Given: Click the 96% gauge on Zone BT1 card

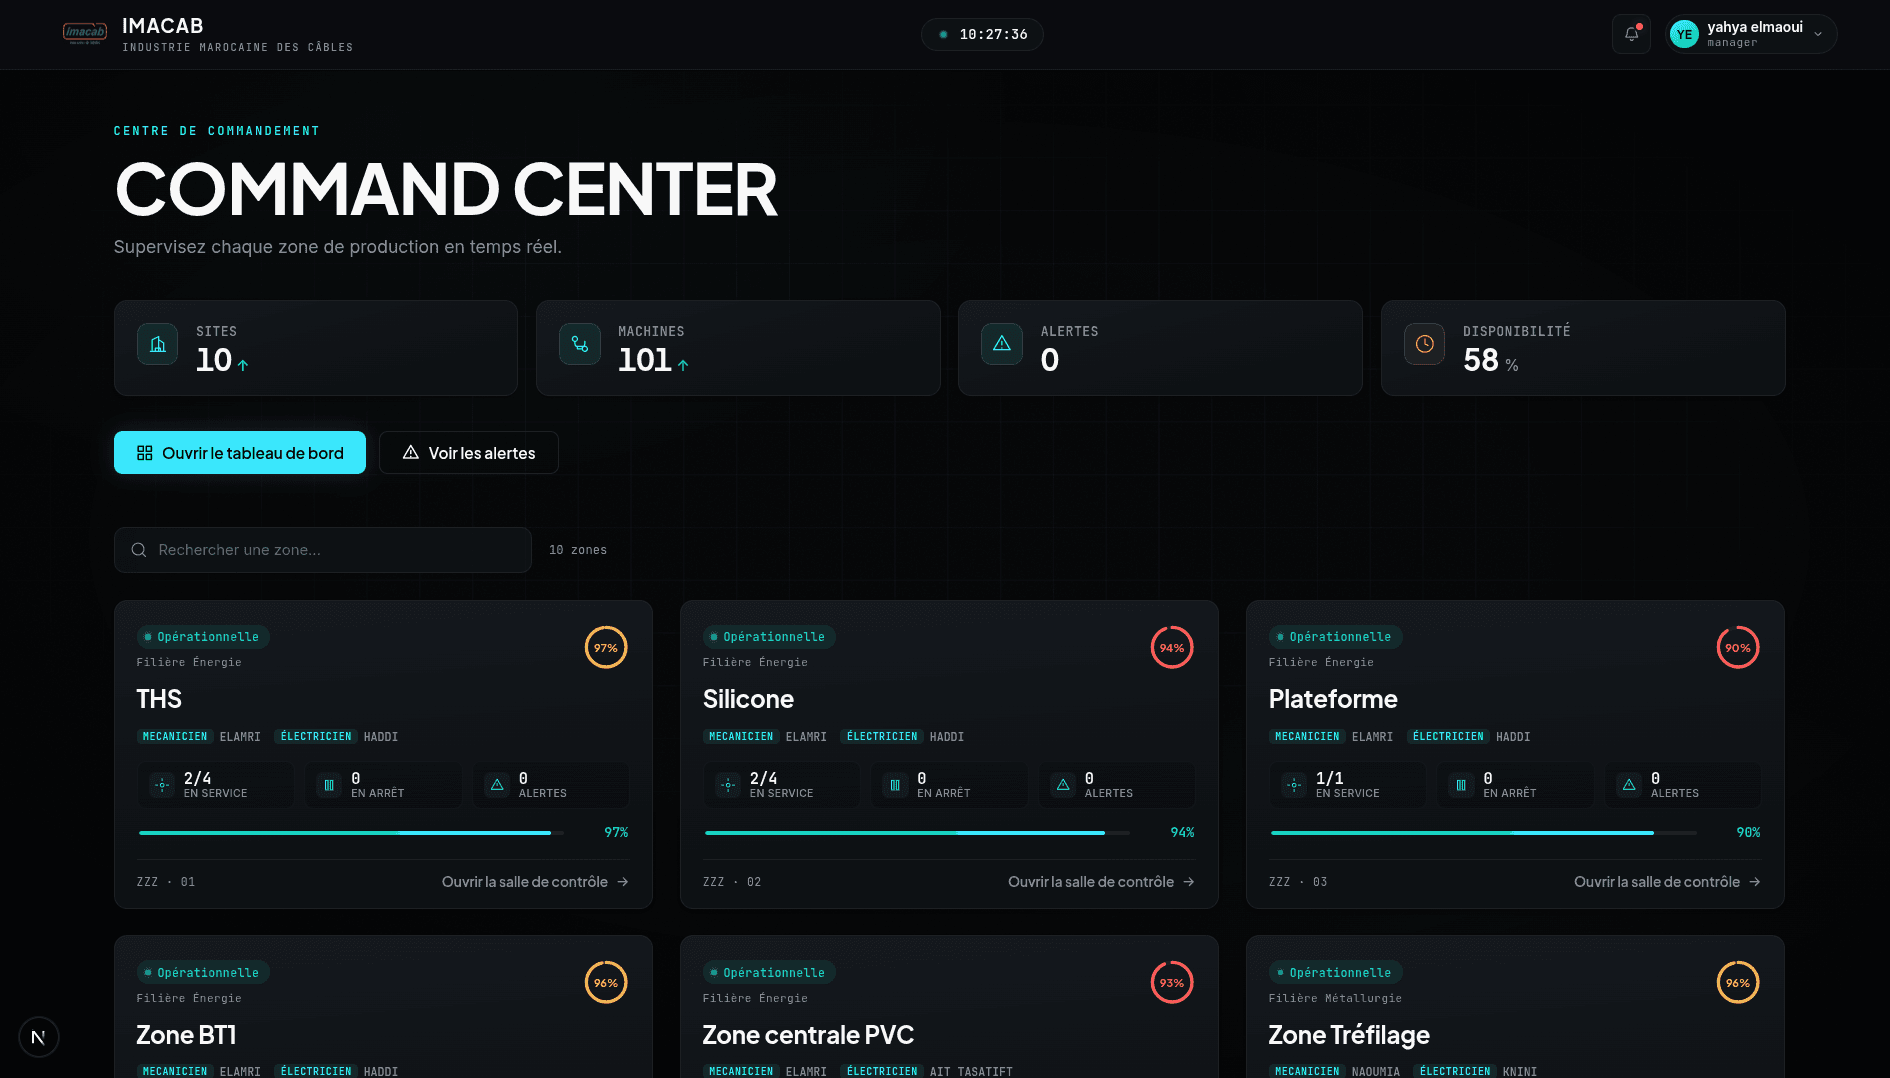Looking at the screenshot, I should click(606, 983).
